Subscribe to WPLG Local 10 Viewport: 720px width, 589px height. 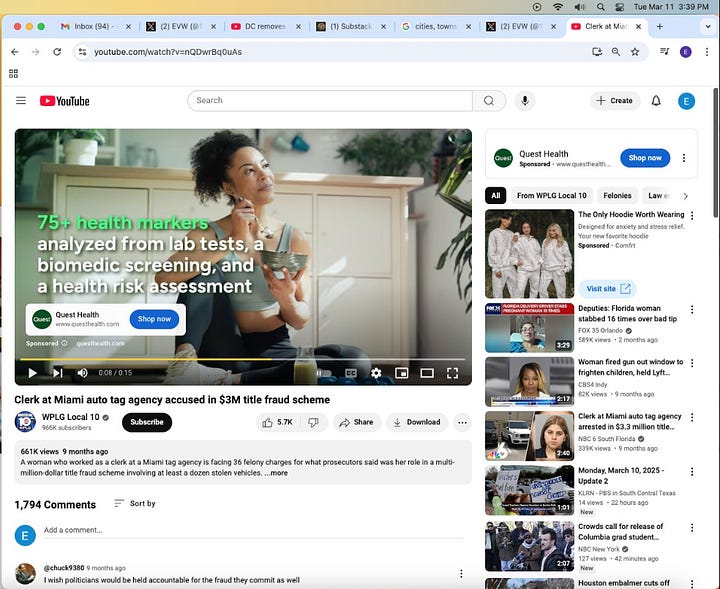tap(147, 422)
